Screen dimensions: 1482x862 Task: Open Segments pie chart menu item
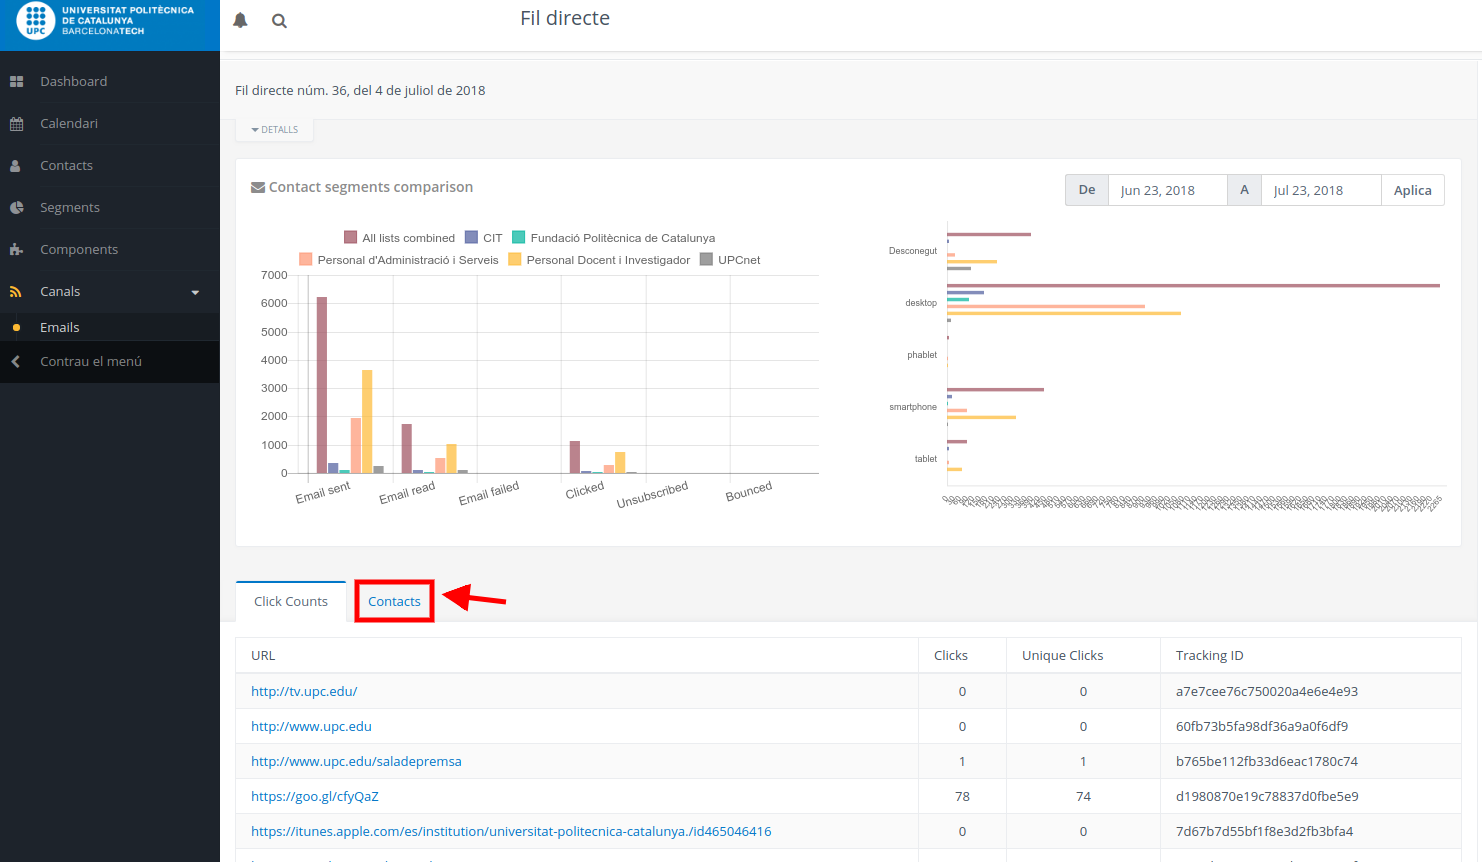coord(69,207)
